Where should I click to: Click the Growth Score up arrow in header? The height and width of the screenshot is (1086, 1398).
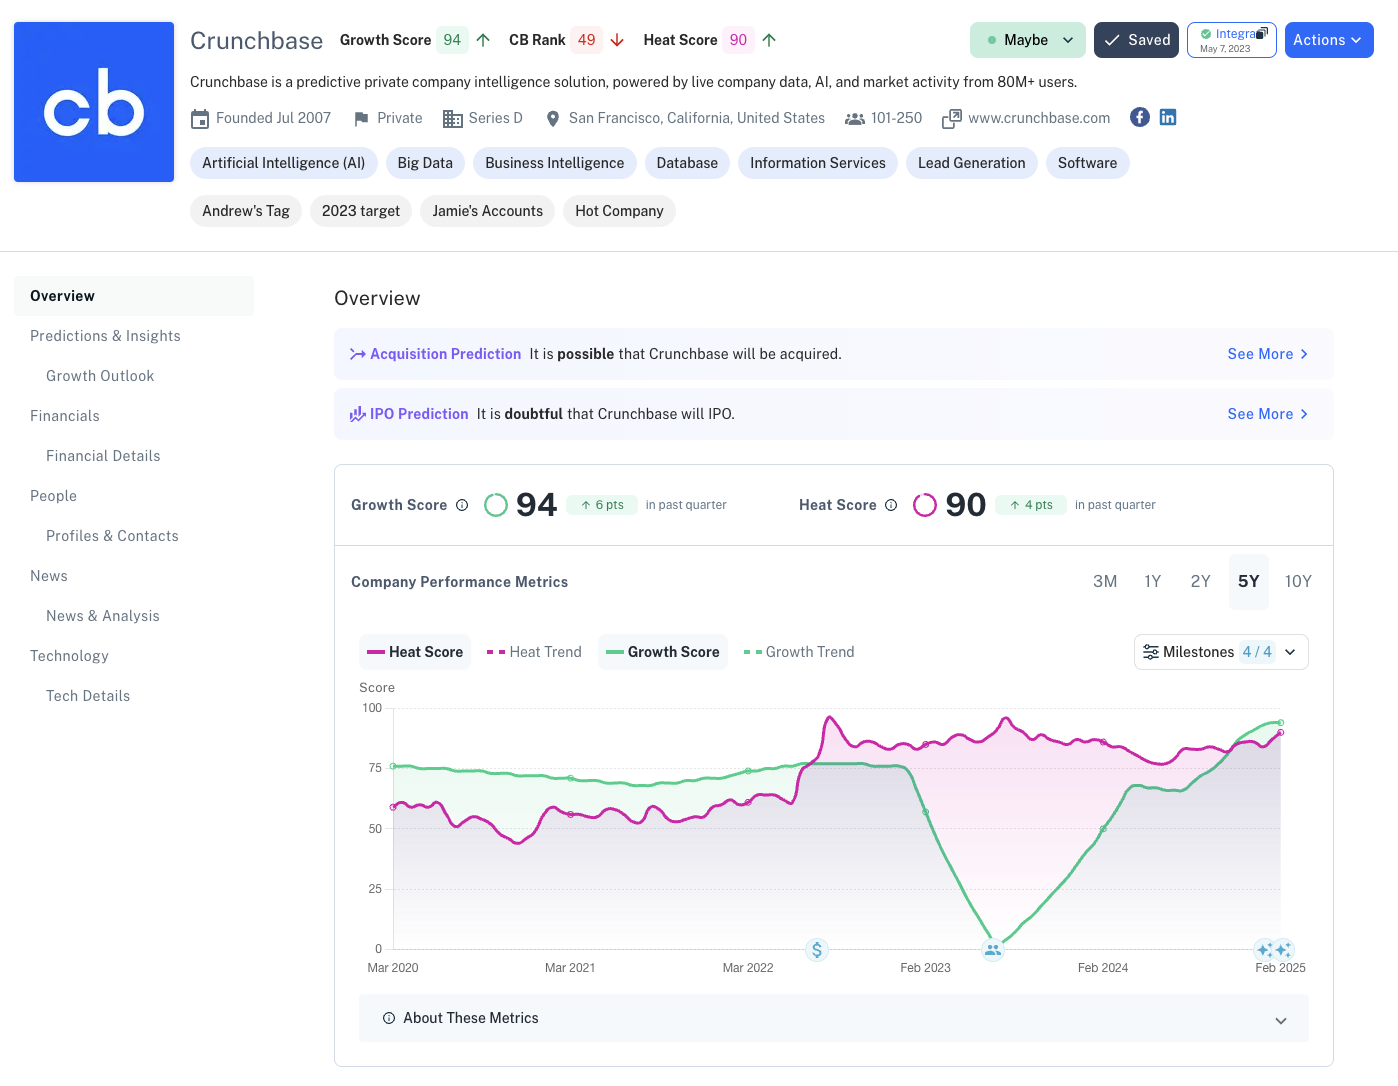483,40
